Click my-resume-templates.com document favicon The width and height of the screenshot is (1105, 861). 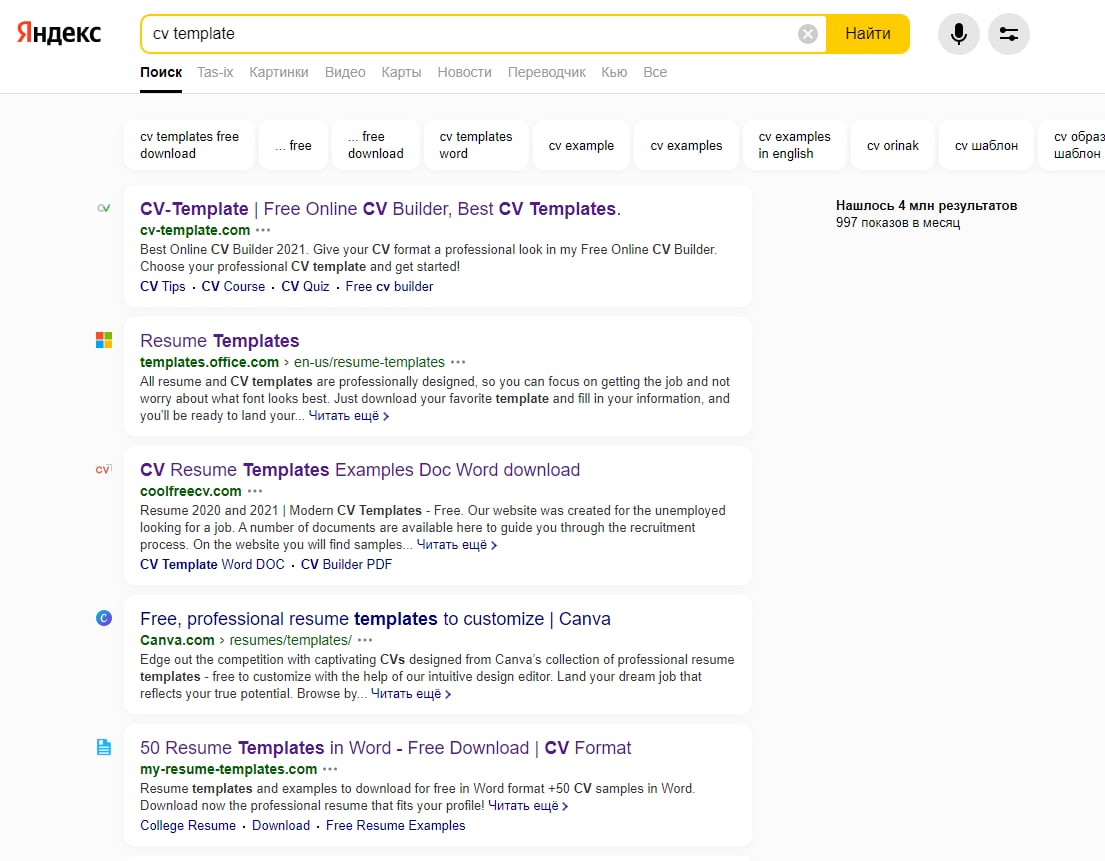104,747
